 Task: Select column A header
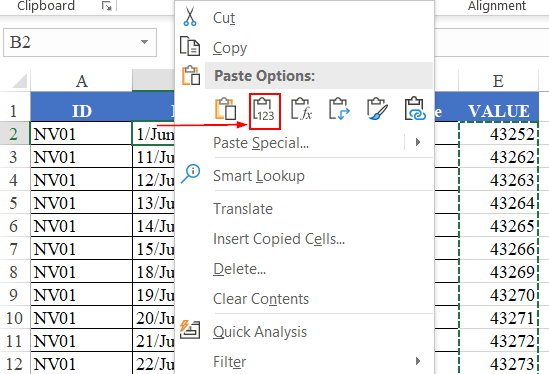[81, 81]
